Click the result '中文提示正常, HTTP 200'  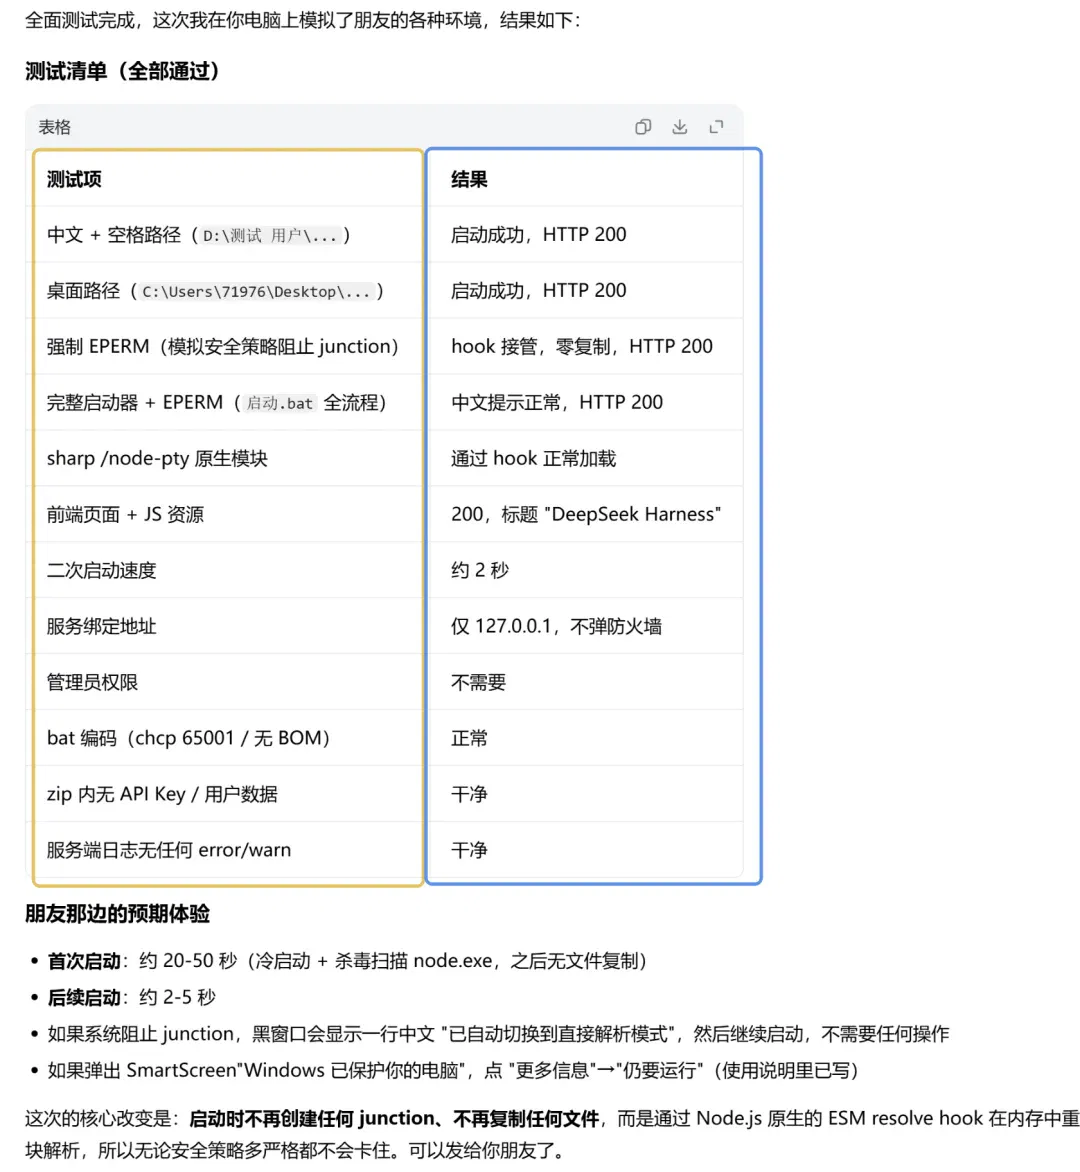557,403
